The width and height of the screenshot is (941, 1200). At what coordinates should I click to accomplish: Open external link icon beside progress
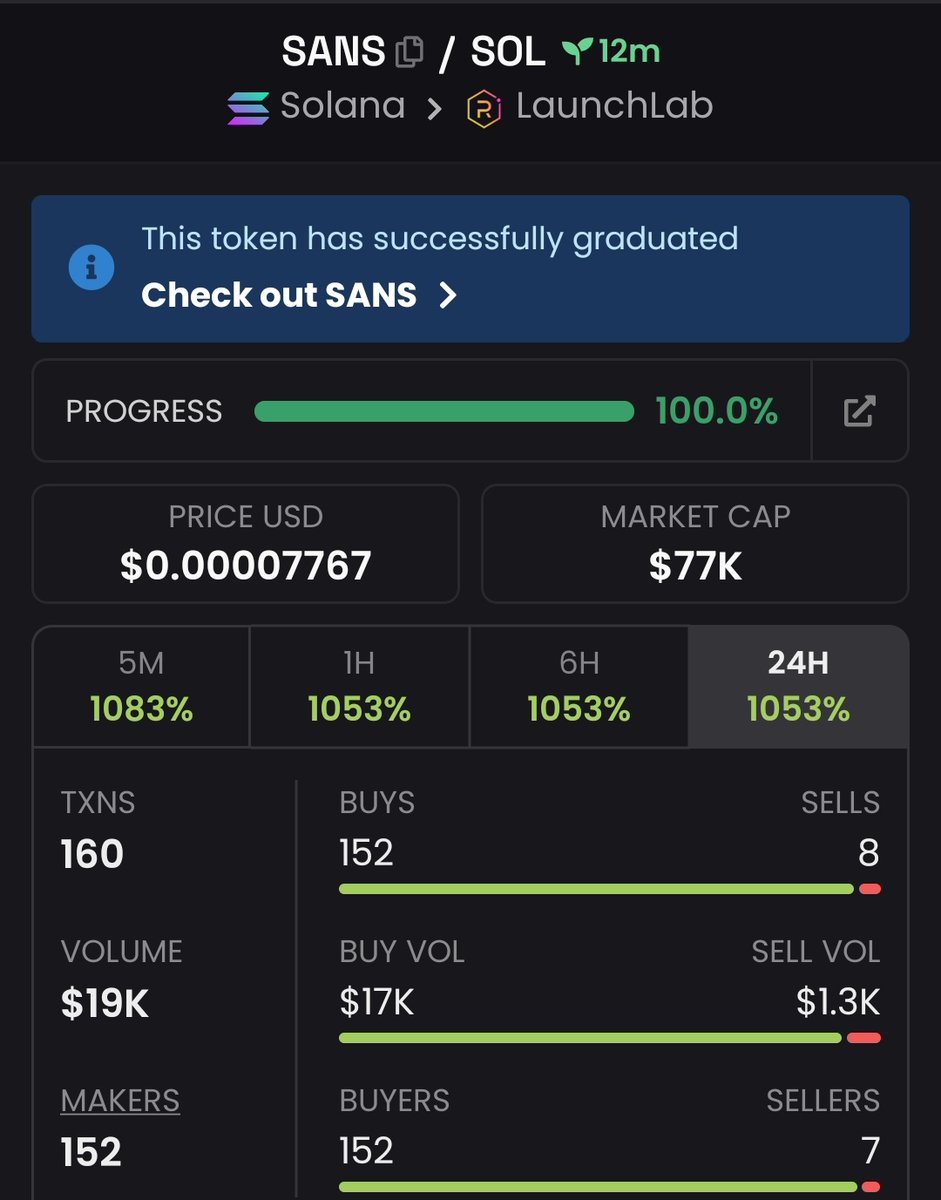click(x=859, y=411)
